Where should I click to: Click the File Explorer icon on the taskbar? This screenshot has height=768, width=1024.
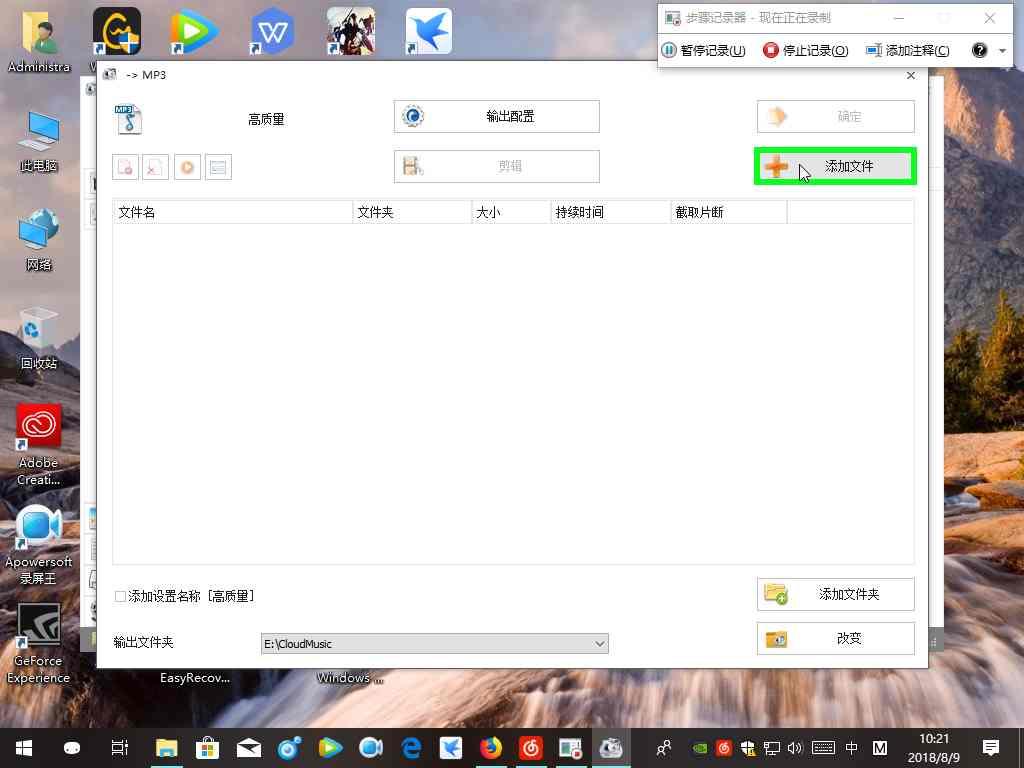tap(166, 747)
